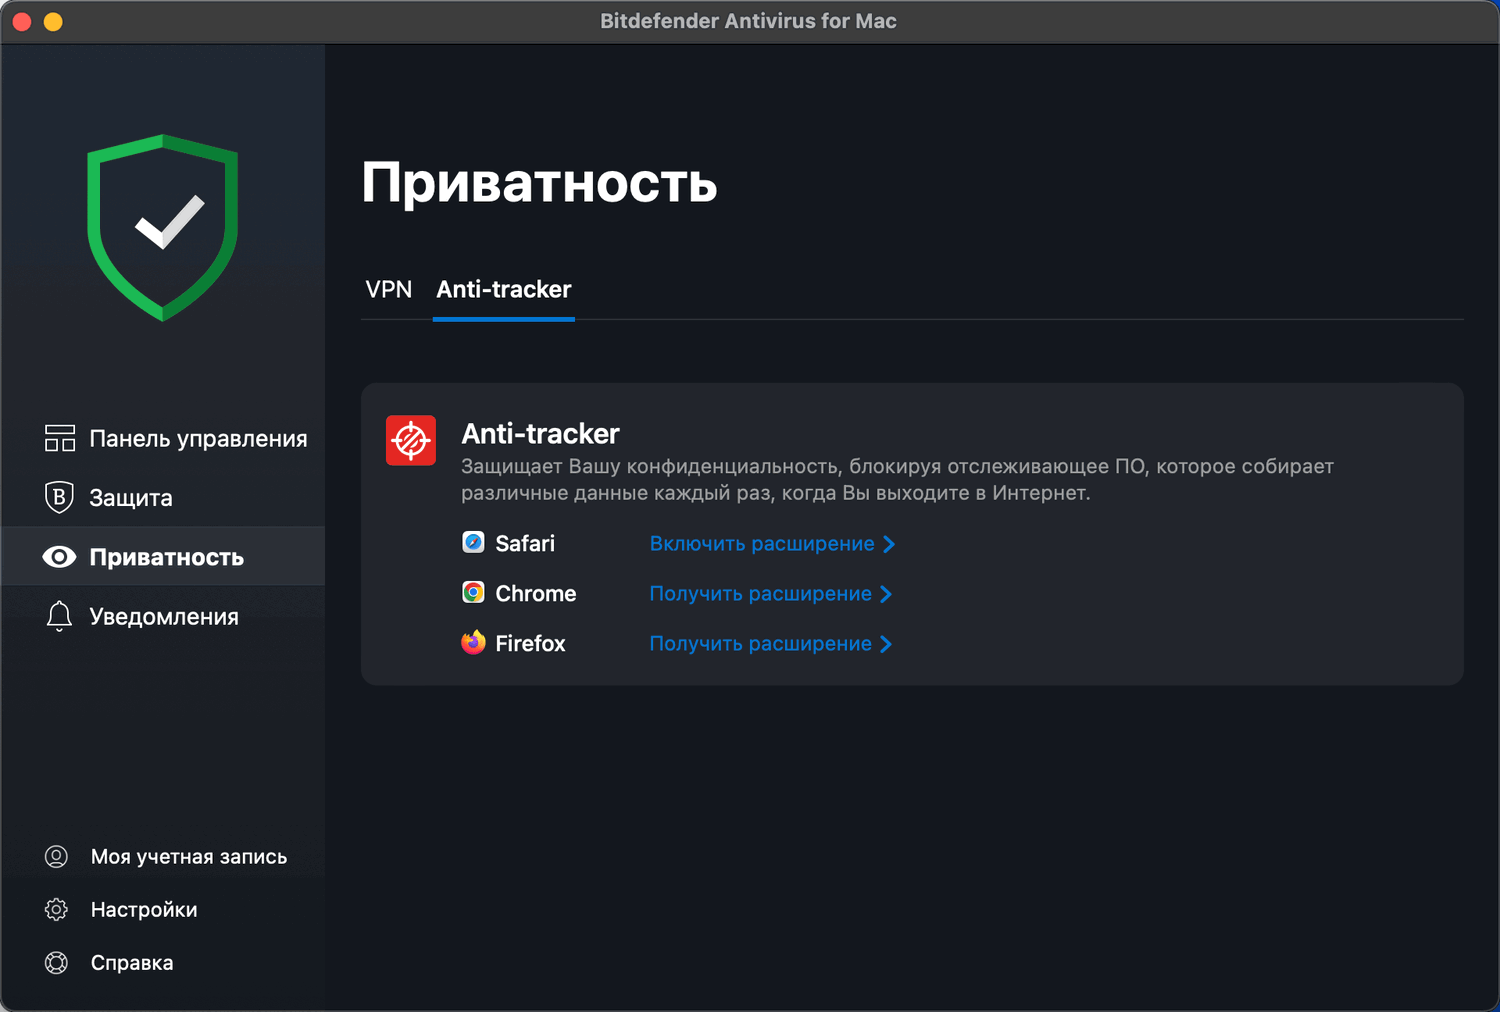This screenshot has height=1012, width=1500.
Task: Click the red Anti-tracker crosshair icon
Action: pos(411,440)
